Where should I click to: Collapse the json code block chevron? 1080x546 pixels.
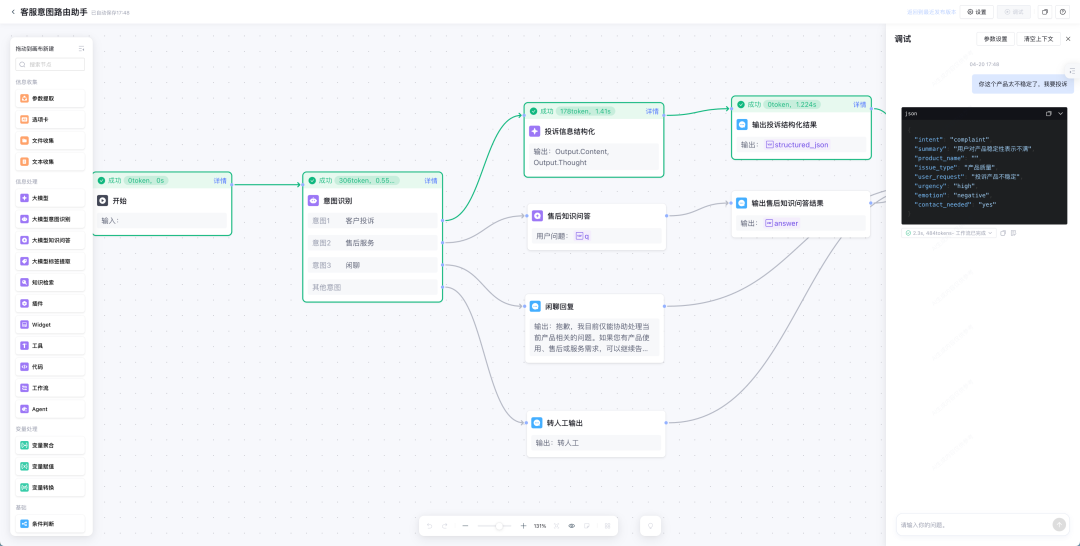point(1061,113)
